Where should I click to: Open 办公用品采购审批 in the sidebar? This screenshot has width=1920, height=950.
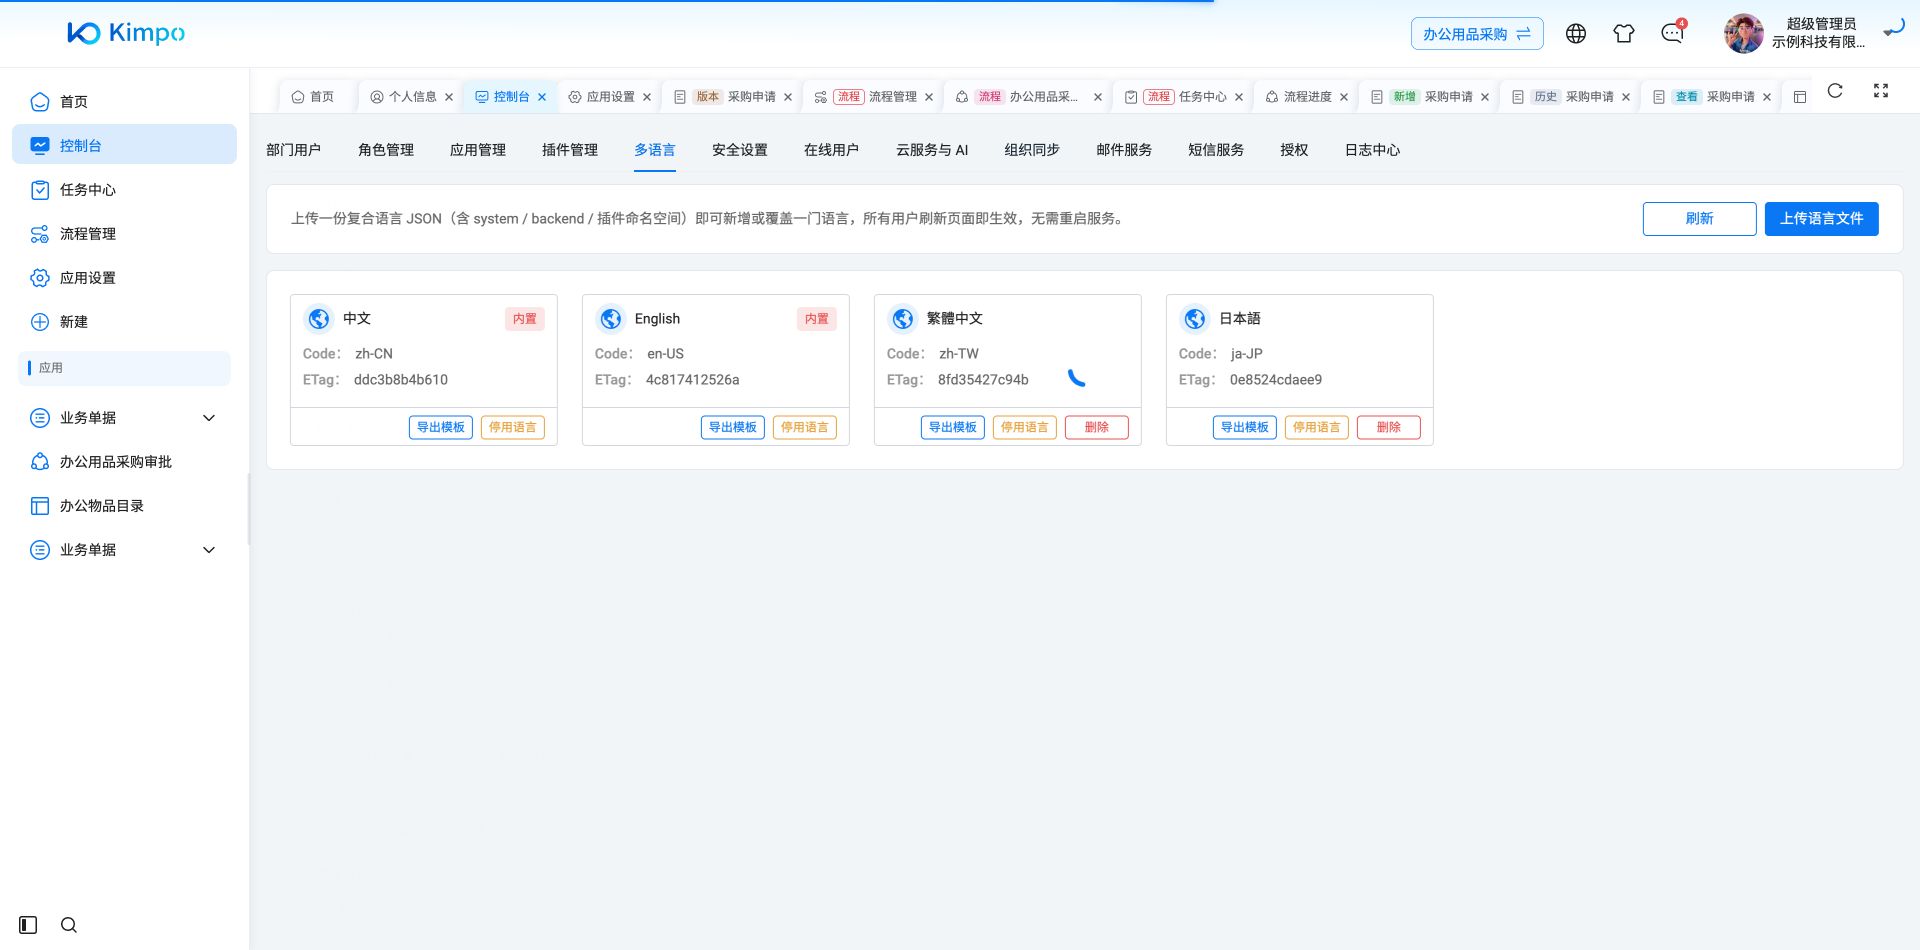pyautogui.click(x=124, y=462)
